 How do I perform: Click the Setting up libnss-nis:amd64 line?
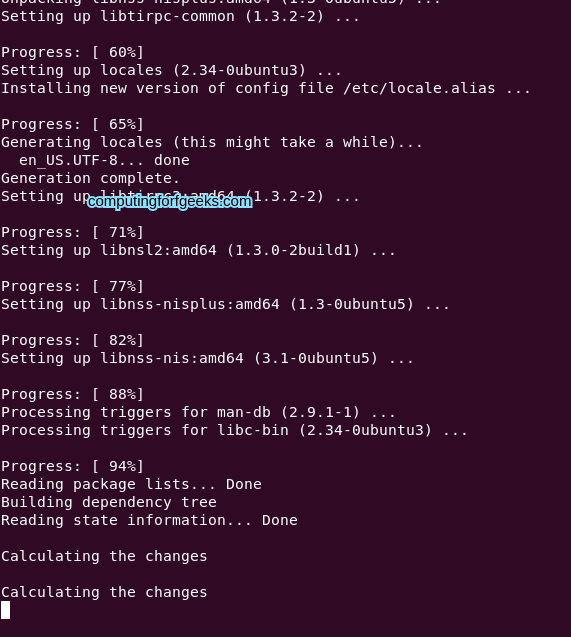(207, 358)
